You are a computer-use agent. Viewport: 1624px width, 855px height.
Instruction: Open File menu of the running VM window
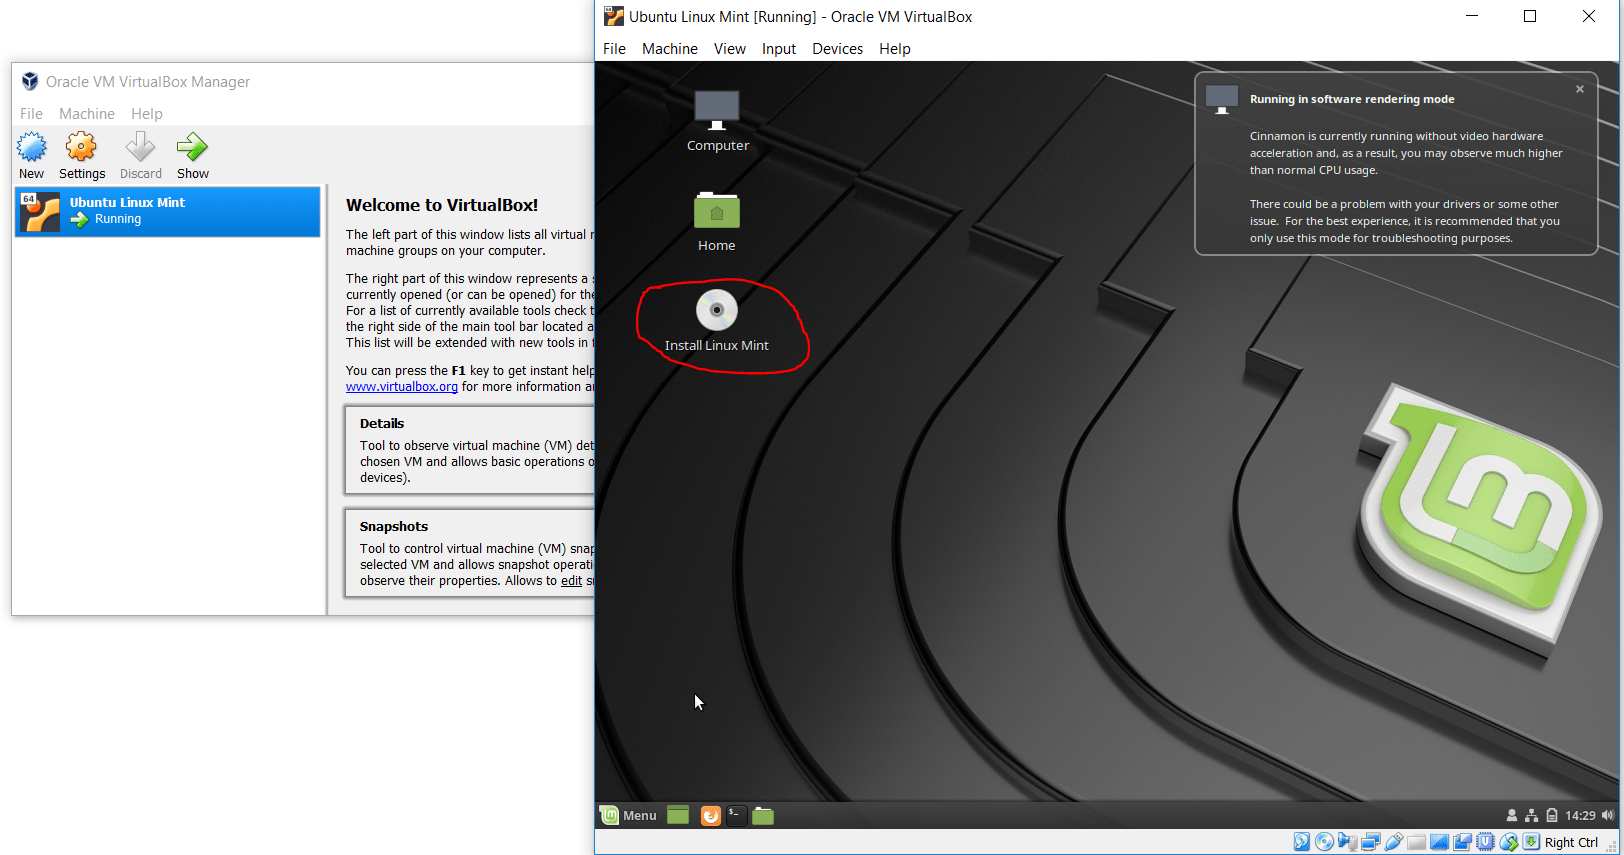(x=614, y=49)
